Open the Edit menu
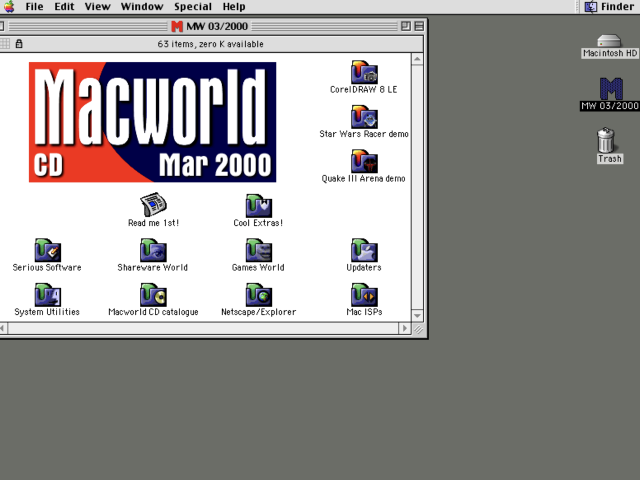 tap(64, 7)
